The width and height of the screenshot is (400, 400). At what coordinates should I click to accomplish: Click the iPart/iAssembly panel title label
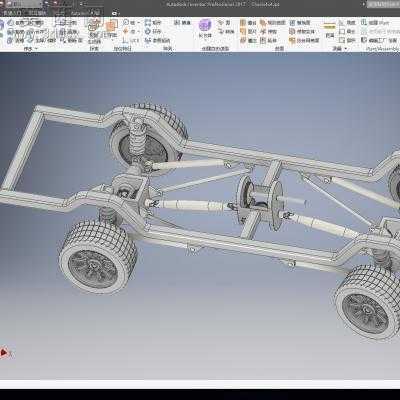382,49
